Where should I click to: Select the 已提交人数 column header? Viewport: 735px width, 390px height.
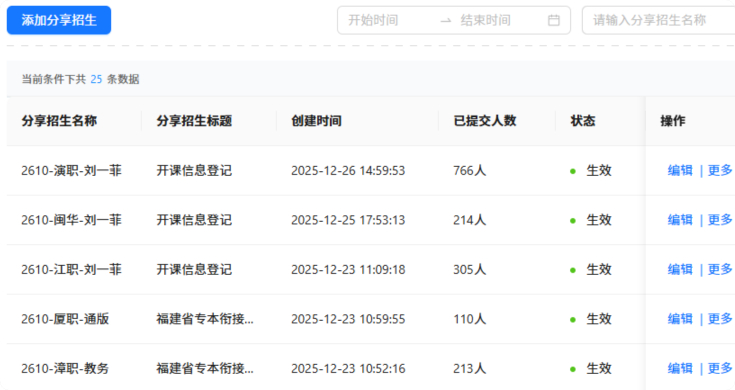[x=485, y=121]
